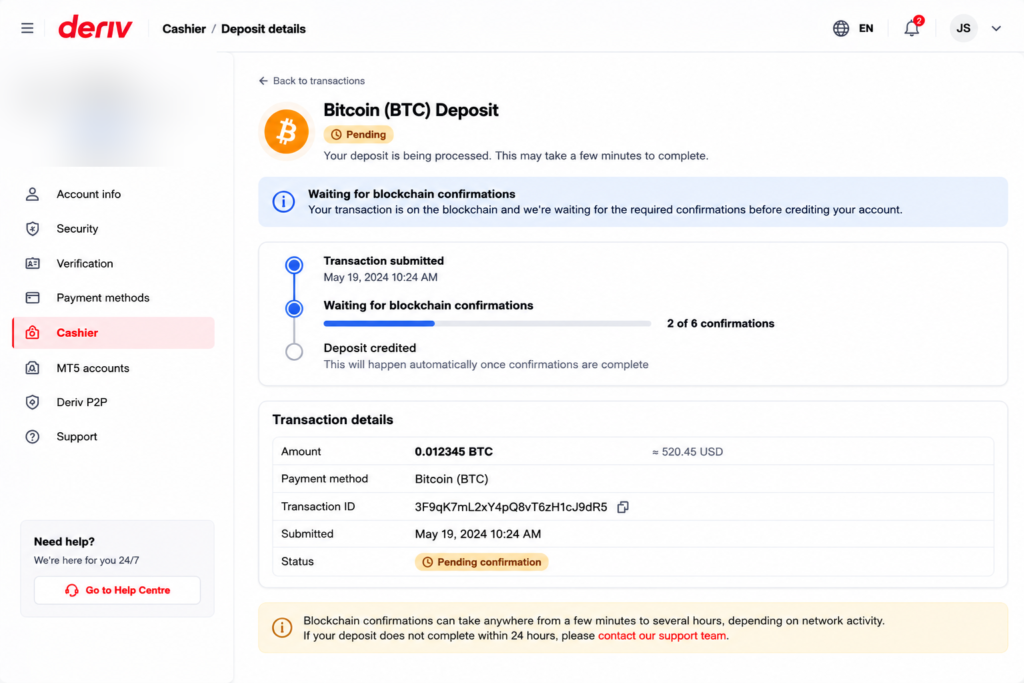Viewport: 1024px width, 683px height.
Task: Click the confirmations progress bar
Action: [487, 323]
